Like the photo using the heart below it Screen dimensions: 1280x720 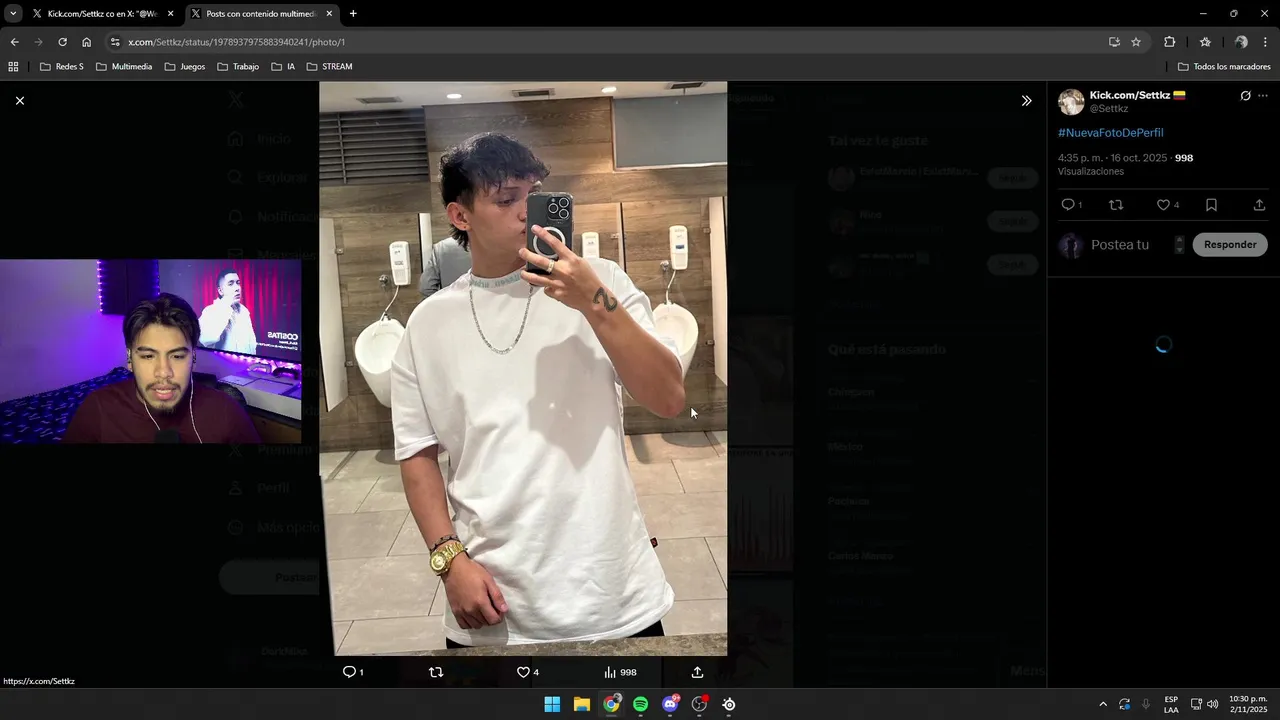coord(523,672)
